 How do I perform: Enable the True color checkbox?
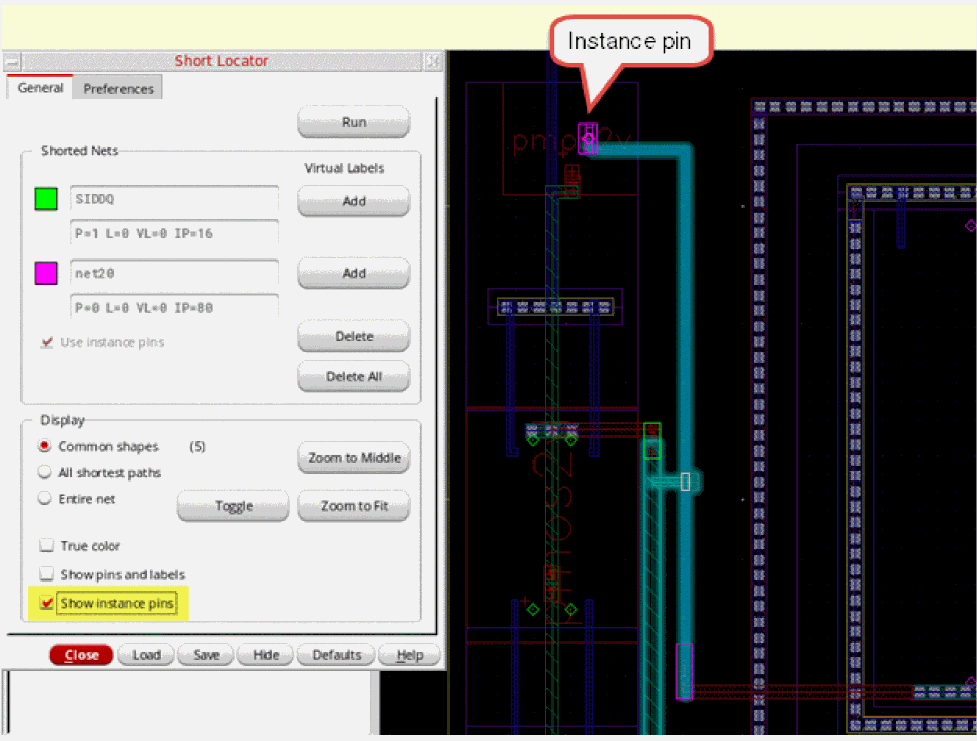pos(46,546)
